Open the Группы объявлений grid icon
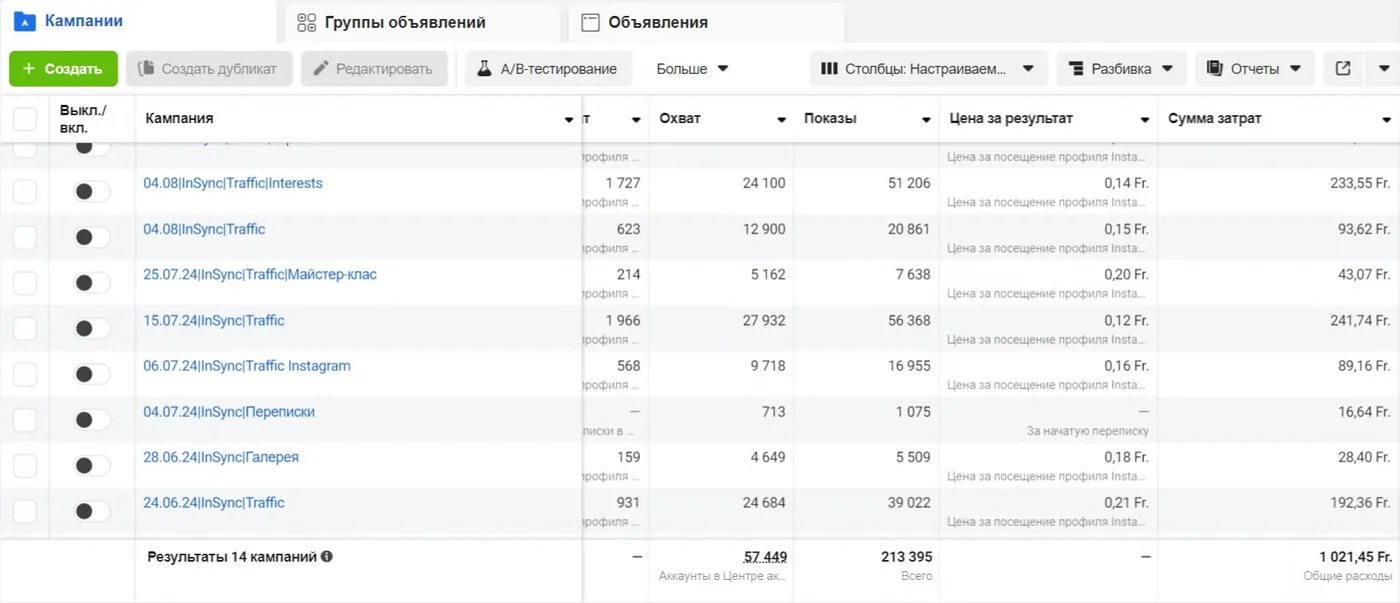This screenshot has height=603, width=1400. coord(307,22)
